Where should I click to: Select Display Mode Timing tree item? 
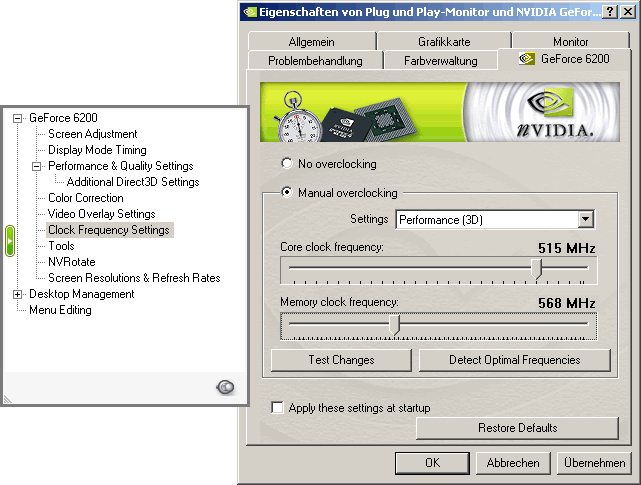pos(97,150)
